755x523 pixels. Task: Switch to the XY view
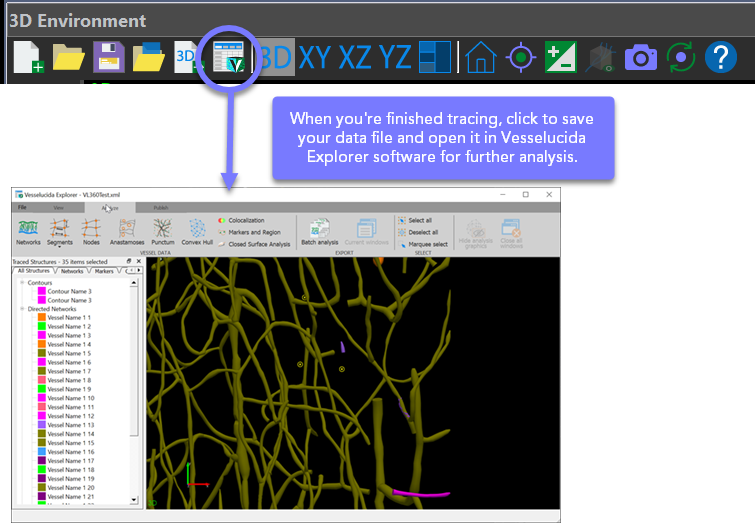point(313,58)
